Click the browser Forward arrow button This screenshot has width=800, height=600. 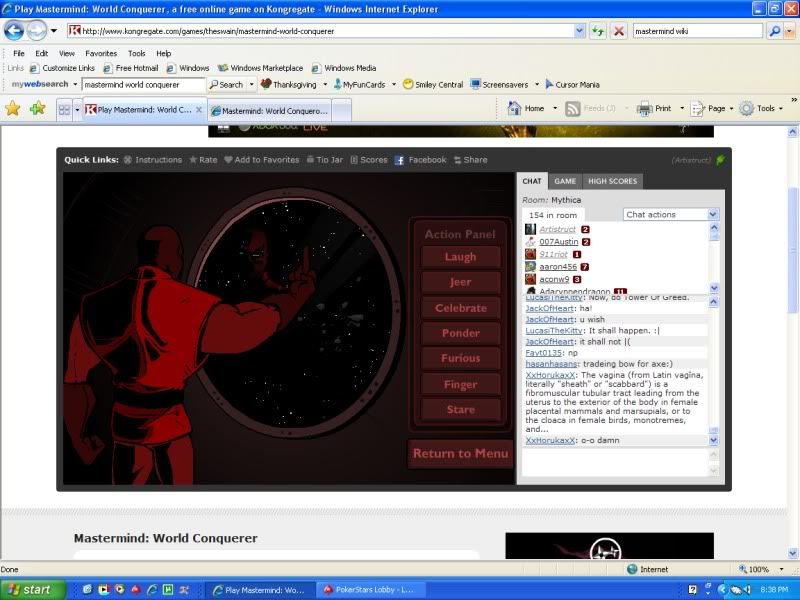coord(36,31)
